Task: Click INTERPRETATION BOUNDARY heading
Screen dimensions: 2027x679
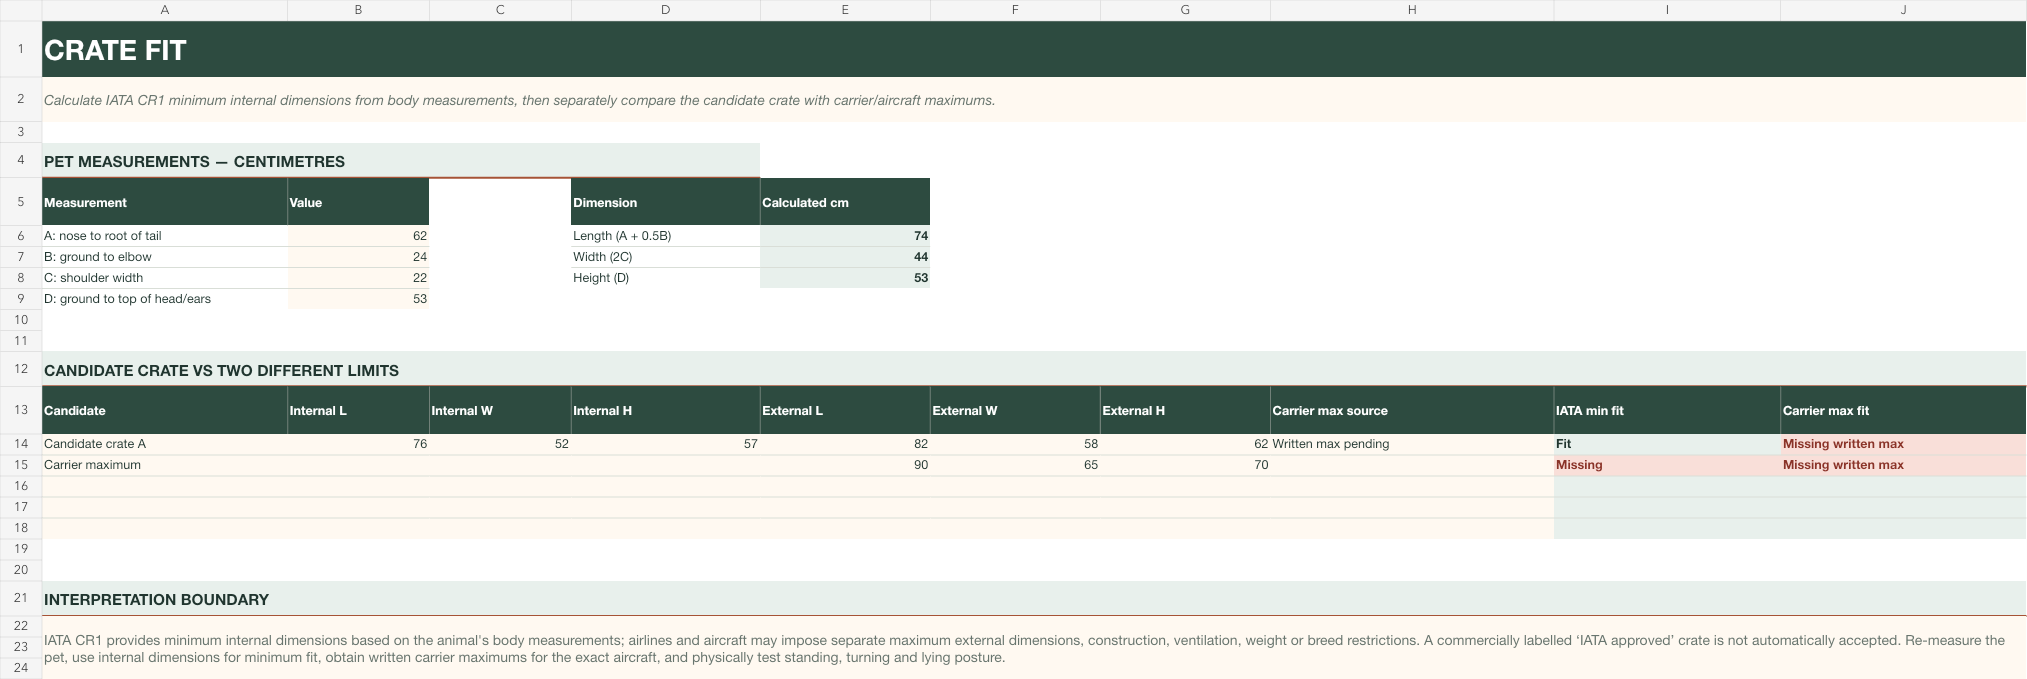Action: 1034,599
